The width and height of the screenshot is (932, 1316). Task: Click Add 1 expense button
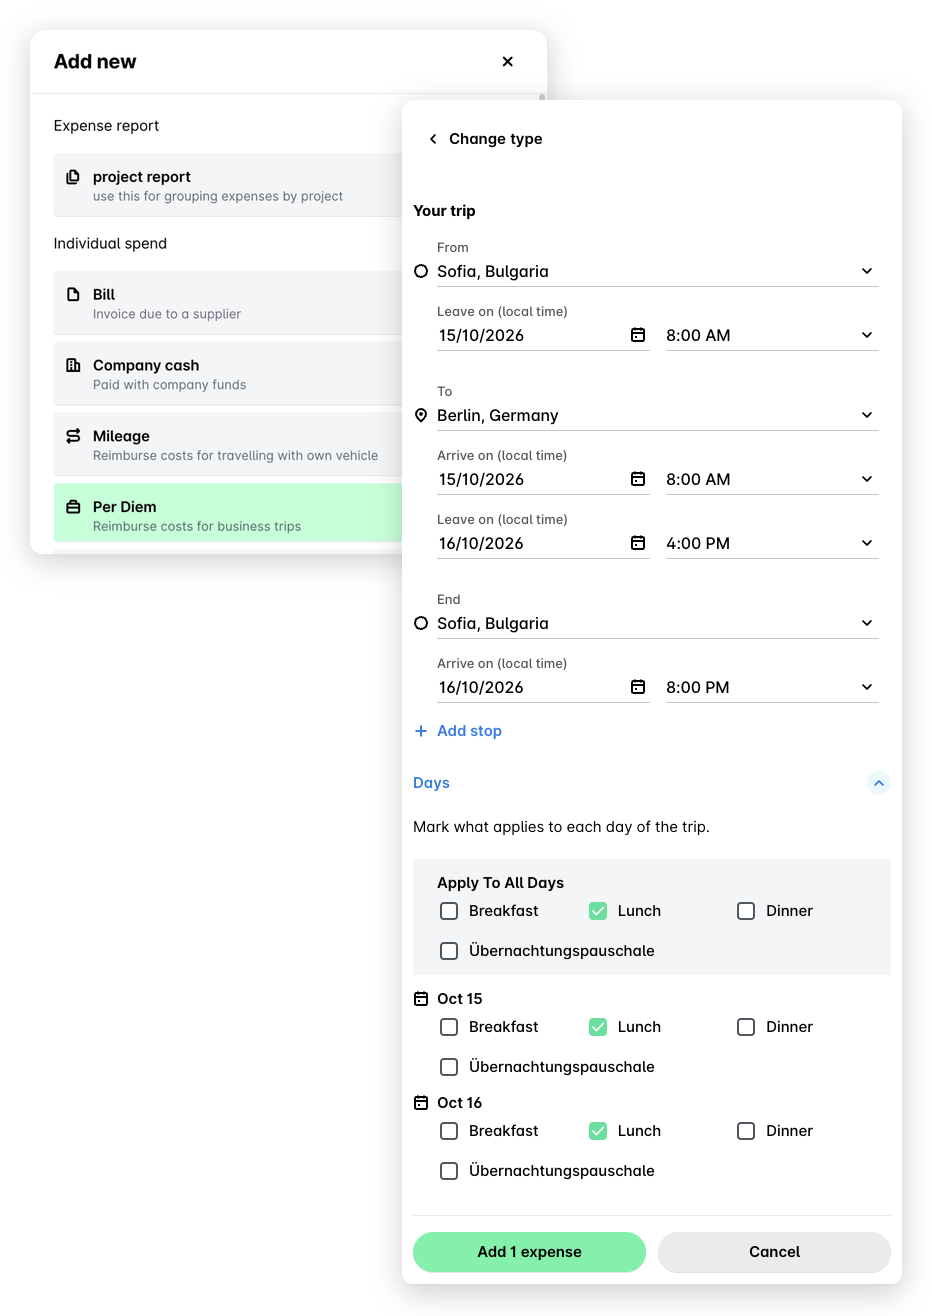529,1252
